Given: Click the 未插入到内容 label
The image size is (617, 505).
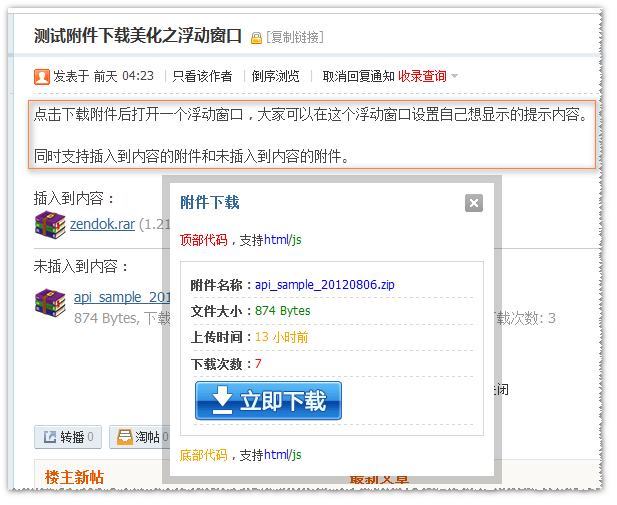Looking at the screenshot, I should tap(81, 266).
